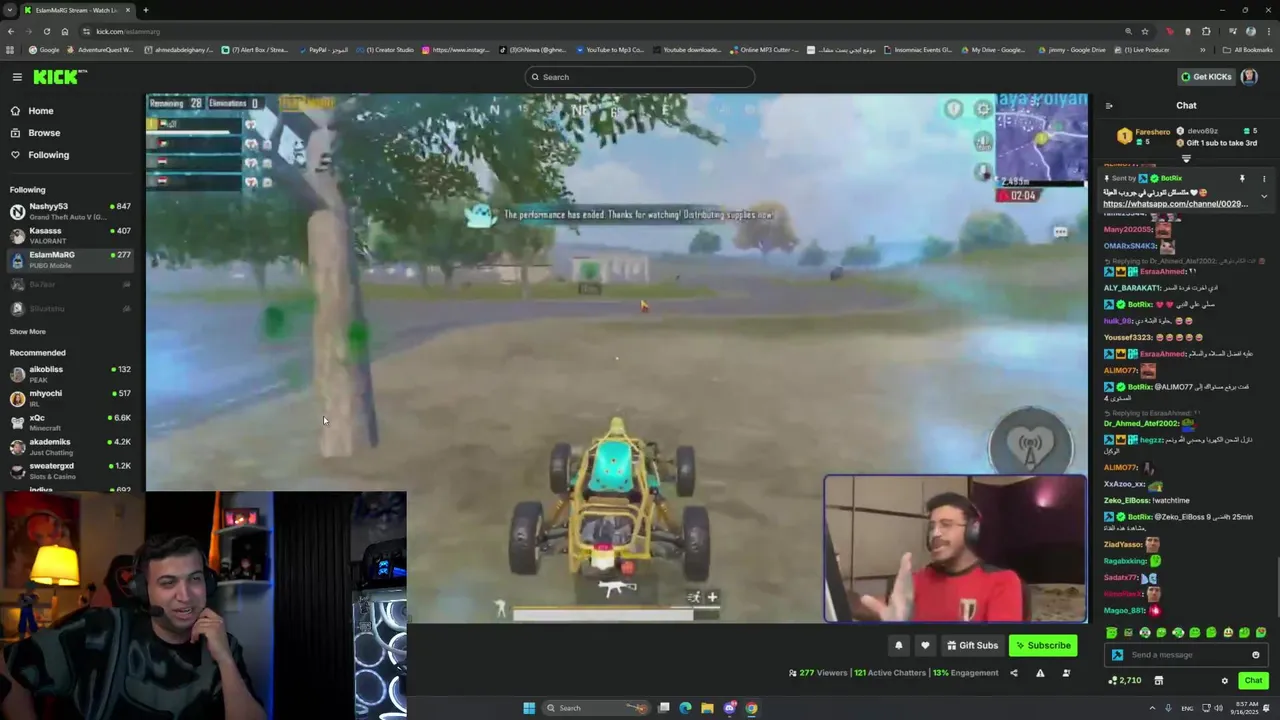
Task: Report stream with warning icon
Action: click(x=1040, y=673)
